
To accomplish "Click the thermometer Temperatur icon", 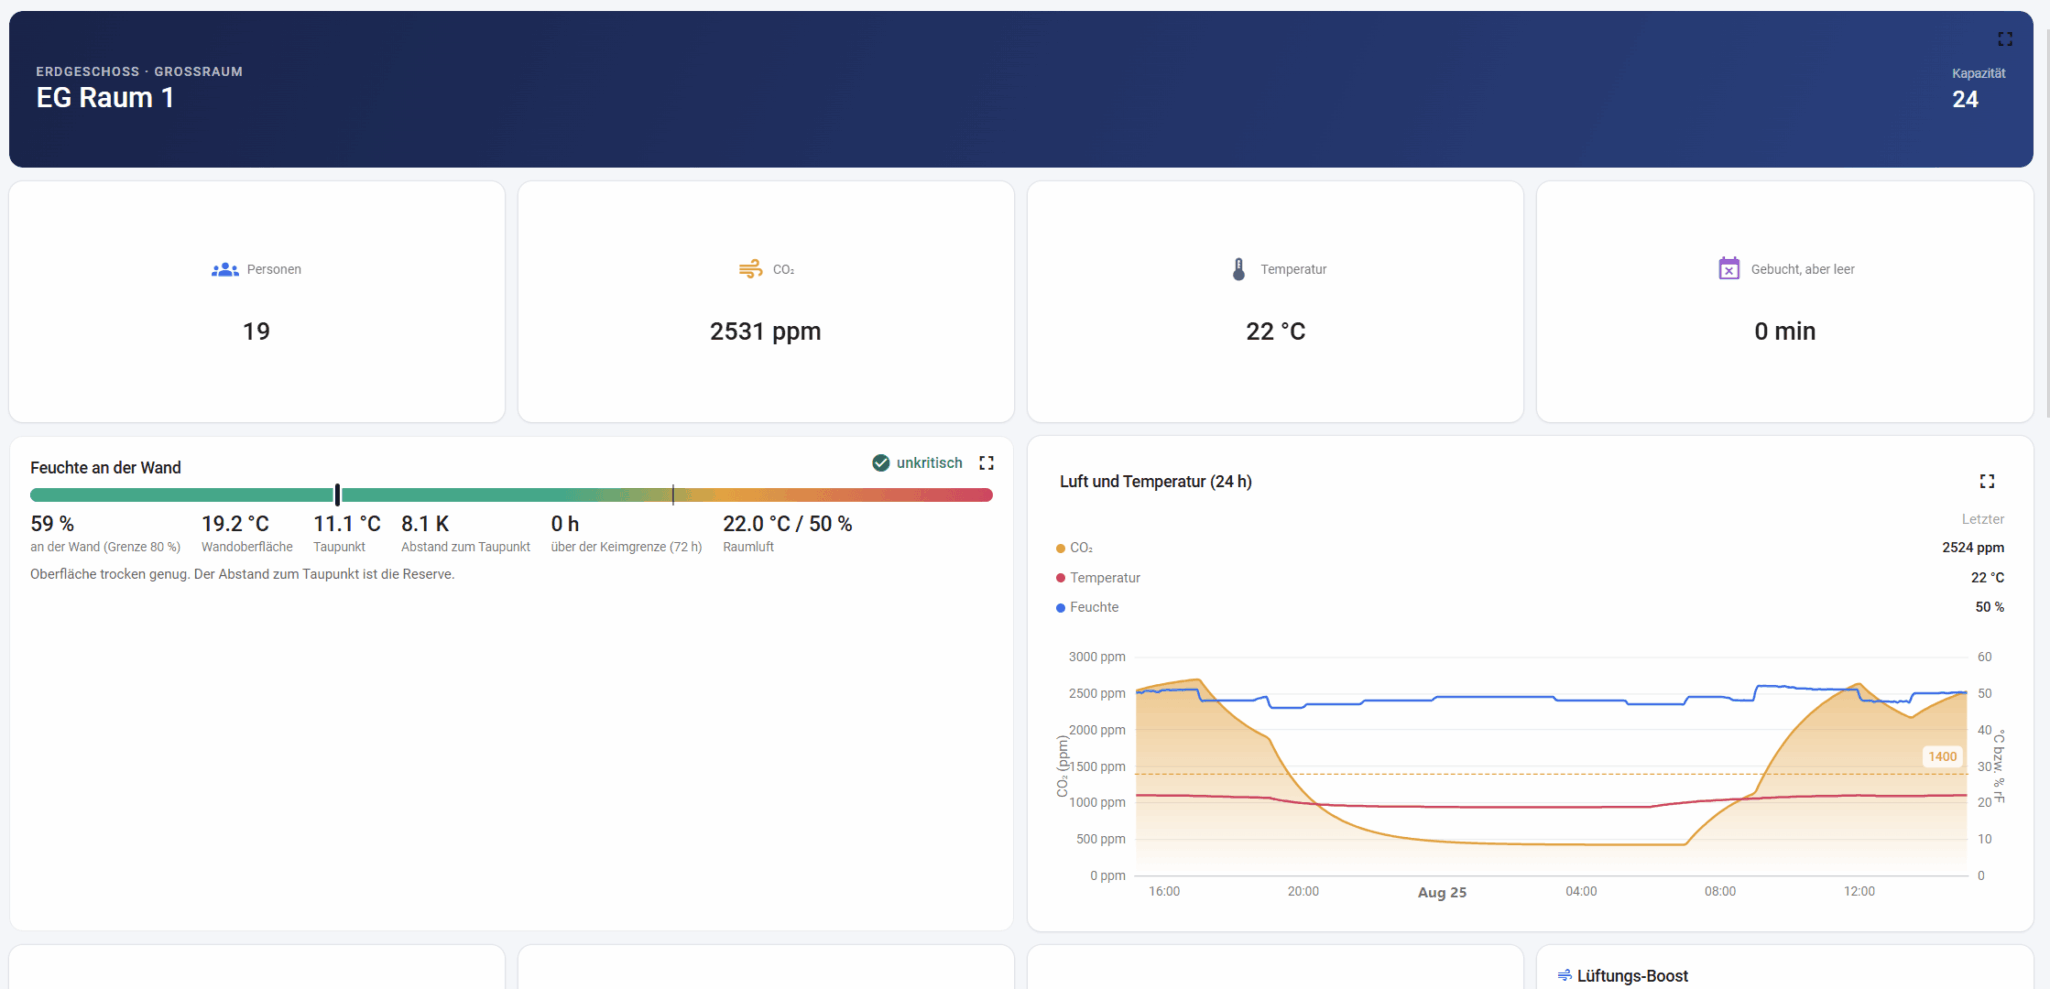I will 1239,269.
